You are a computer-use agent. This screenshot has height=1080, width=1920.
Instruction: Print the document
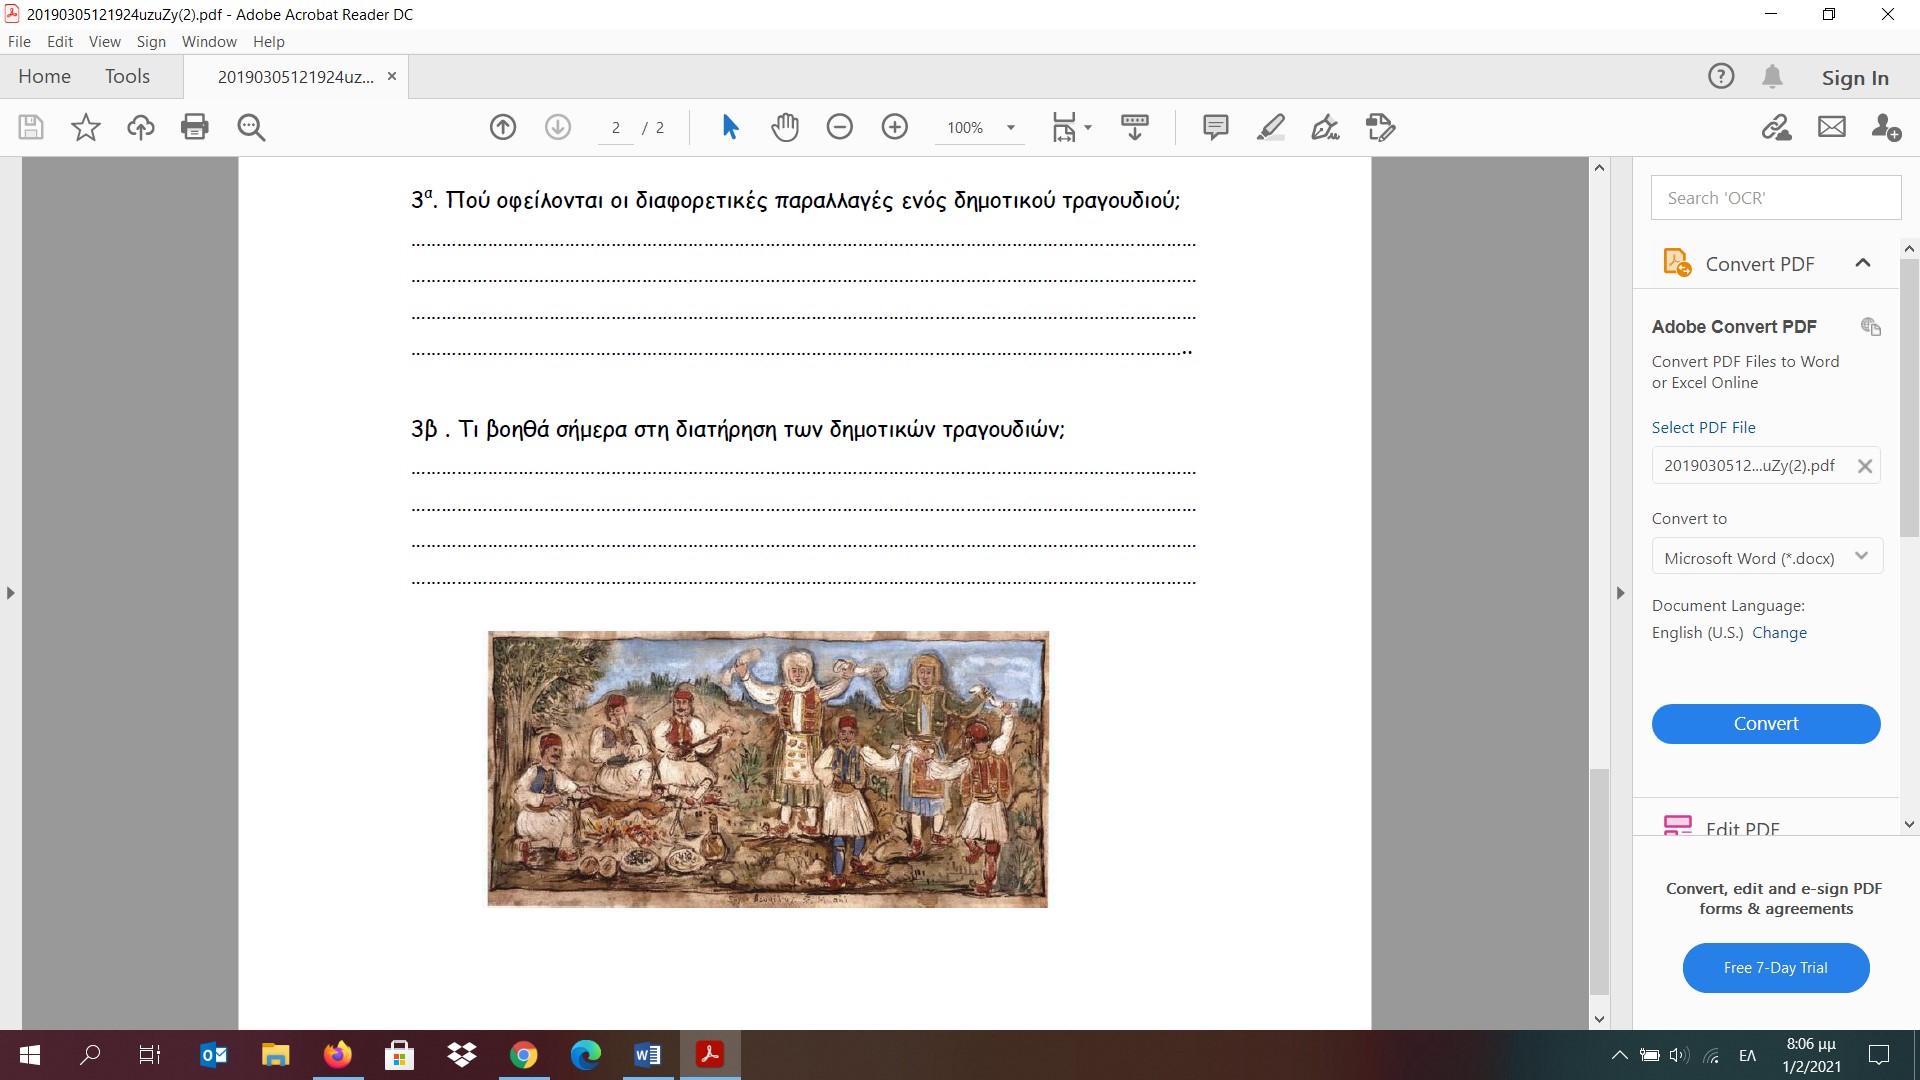pyautogui.click(x=195, y=127)
